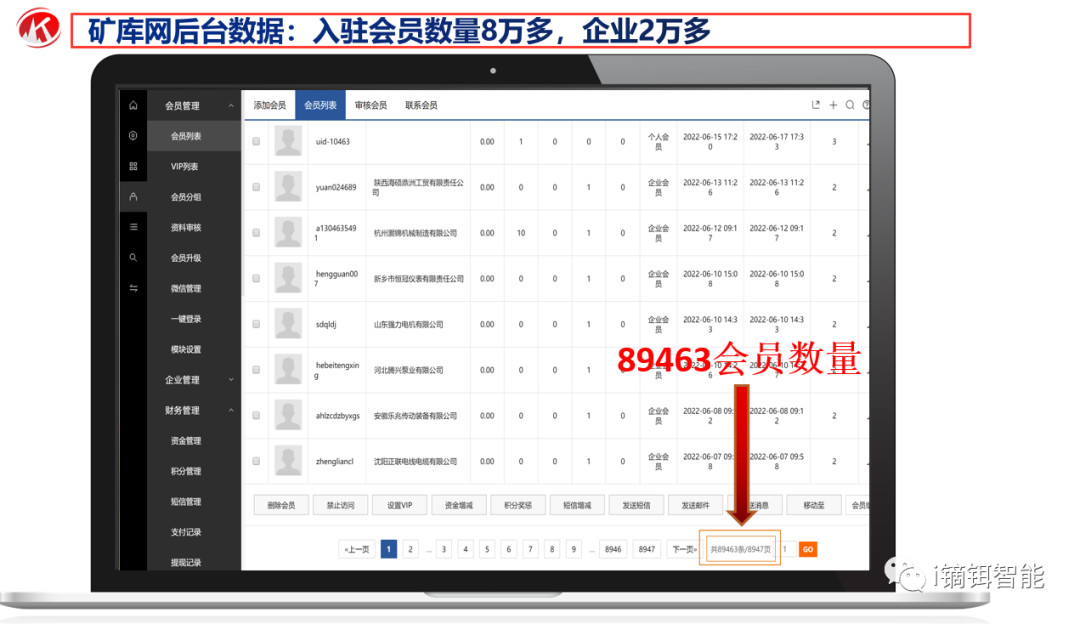Viewport: 1080px width, 624px height.
Task: Expand the 企业管理 menu section
Action: click(x=231, y=380)
